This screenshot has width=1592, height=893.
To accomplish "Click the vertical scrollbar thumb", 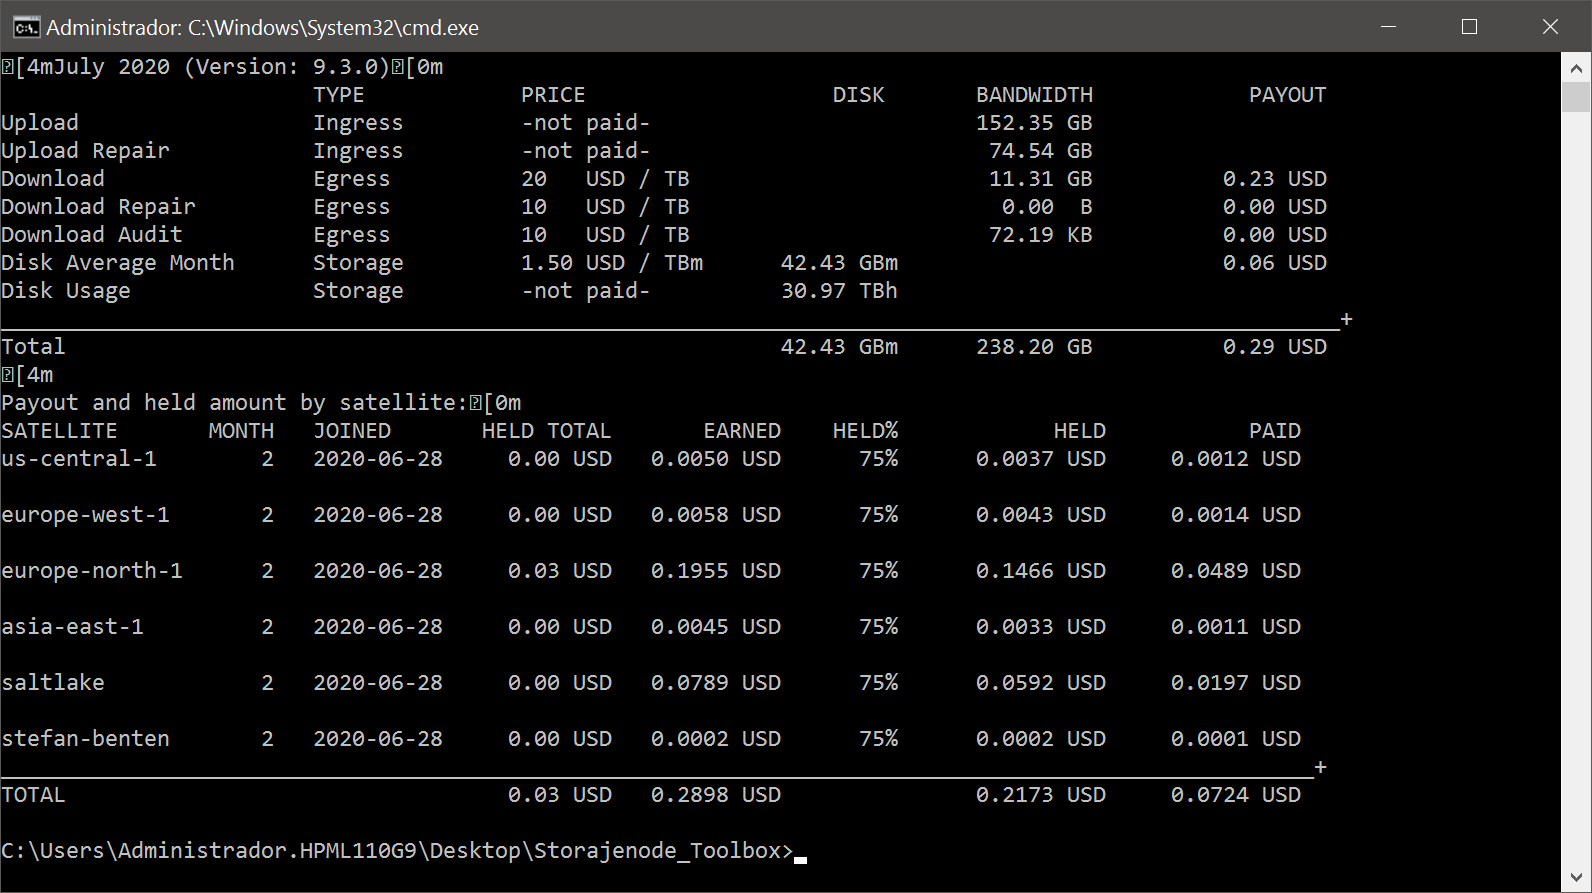I will click(x=1576, y=97).
